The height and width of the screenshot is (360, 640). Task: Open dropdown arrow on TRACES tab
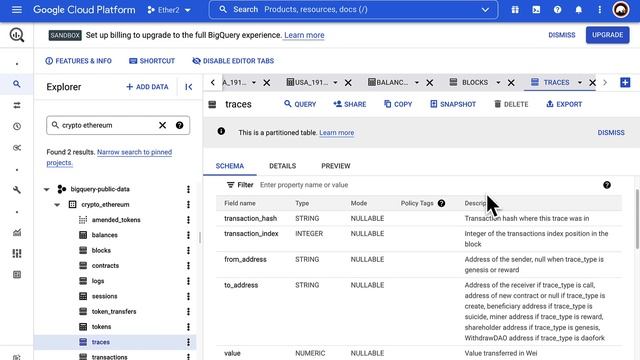580,82
